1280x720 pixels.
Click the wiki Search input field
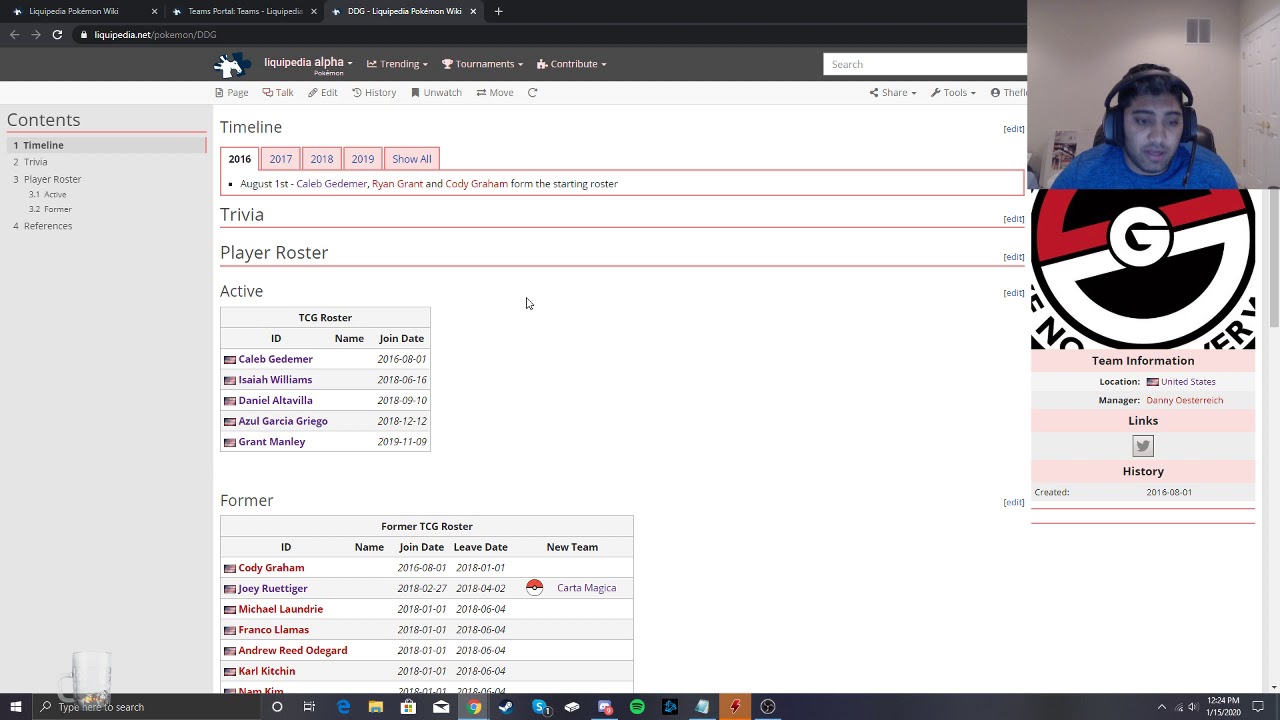click(925, 64)
